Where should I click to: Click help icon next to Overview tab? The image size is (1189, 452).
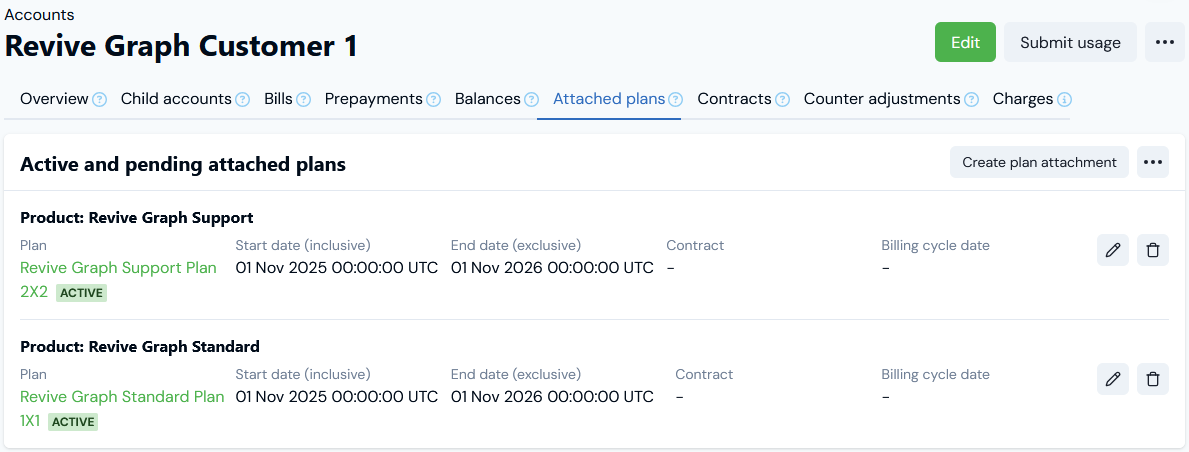[100, 100]
